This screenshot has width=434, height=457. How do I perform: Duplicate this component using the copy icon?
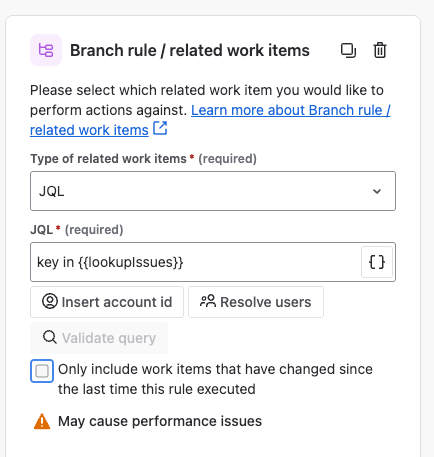348,51
